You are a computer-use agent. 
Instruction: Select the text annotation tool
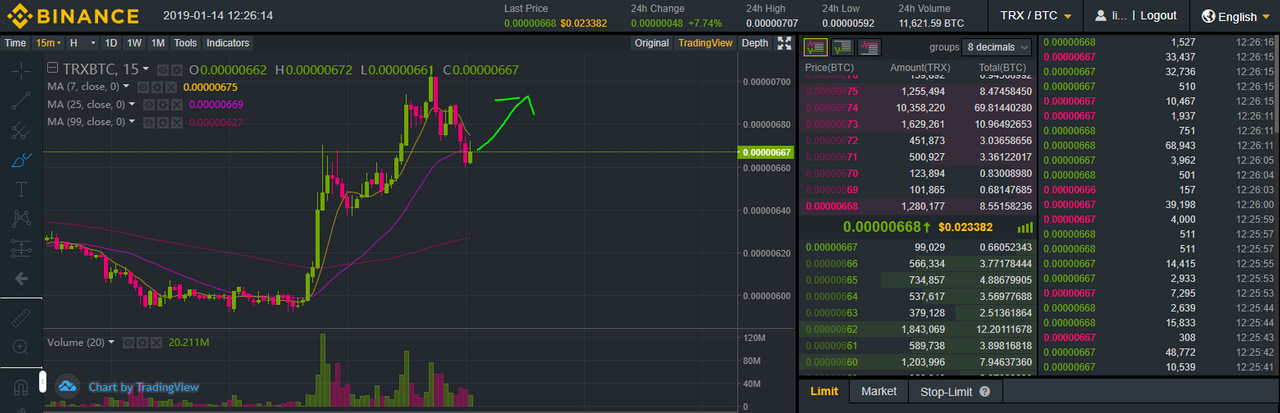[20, 189]
